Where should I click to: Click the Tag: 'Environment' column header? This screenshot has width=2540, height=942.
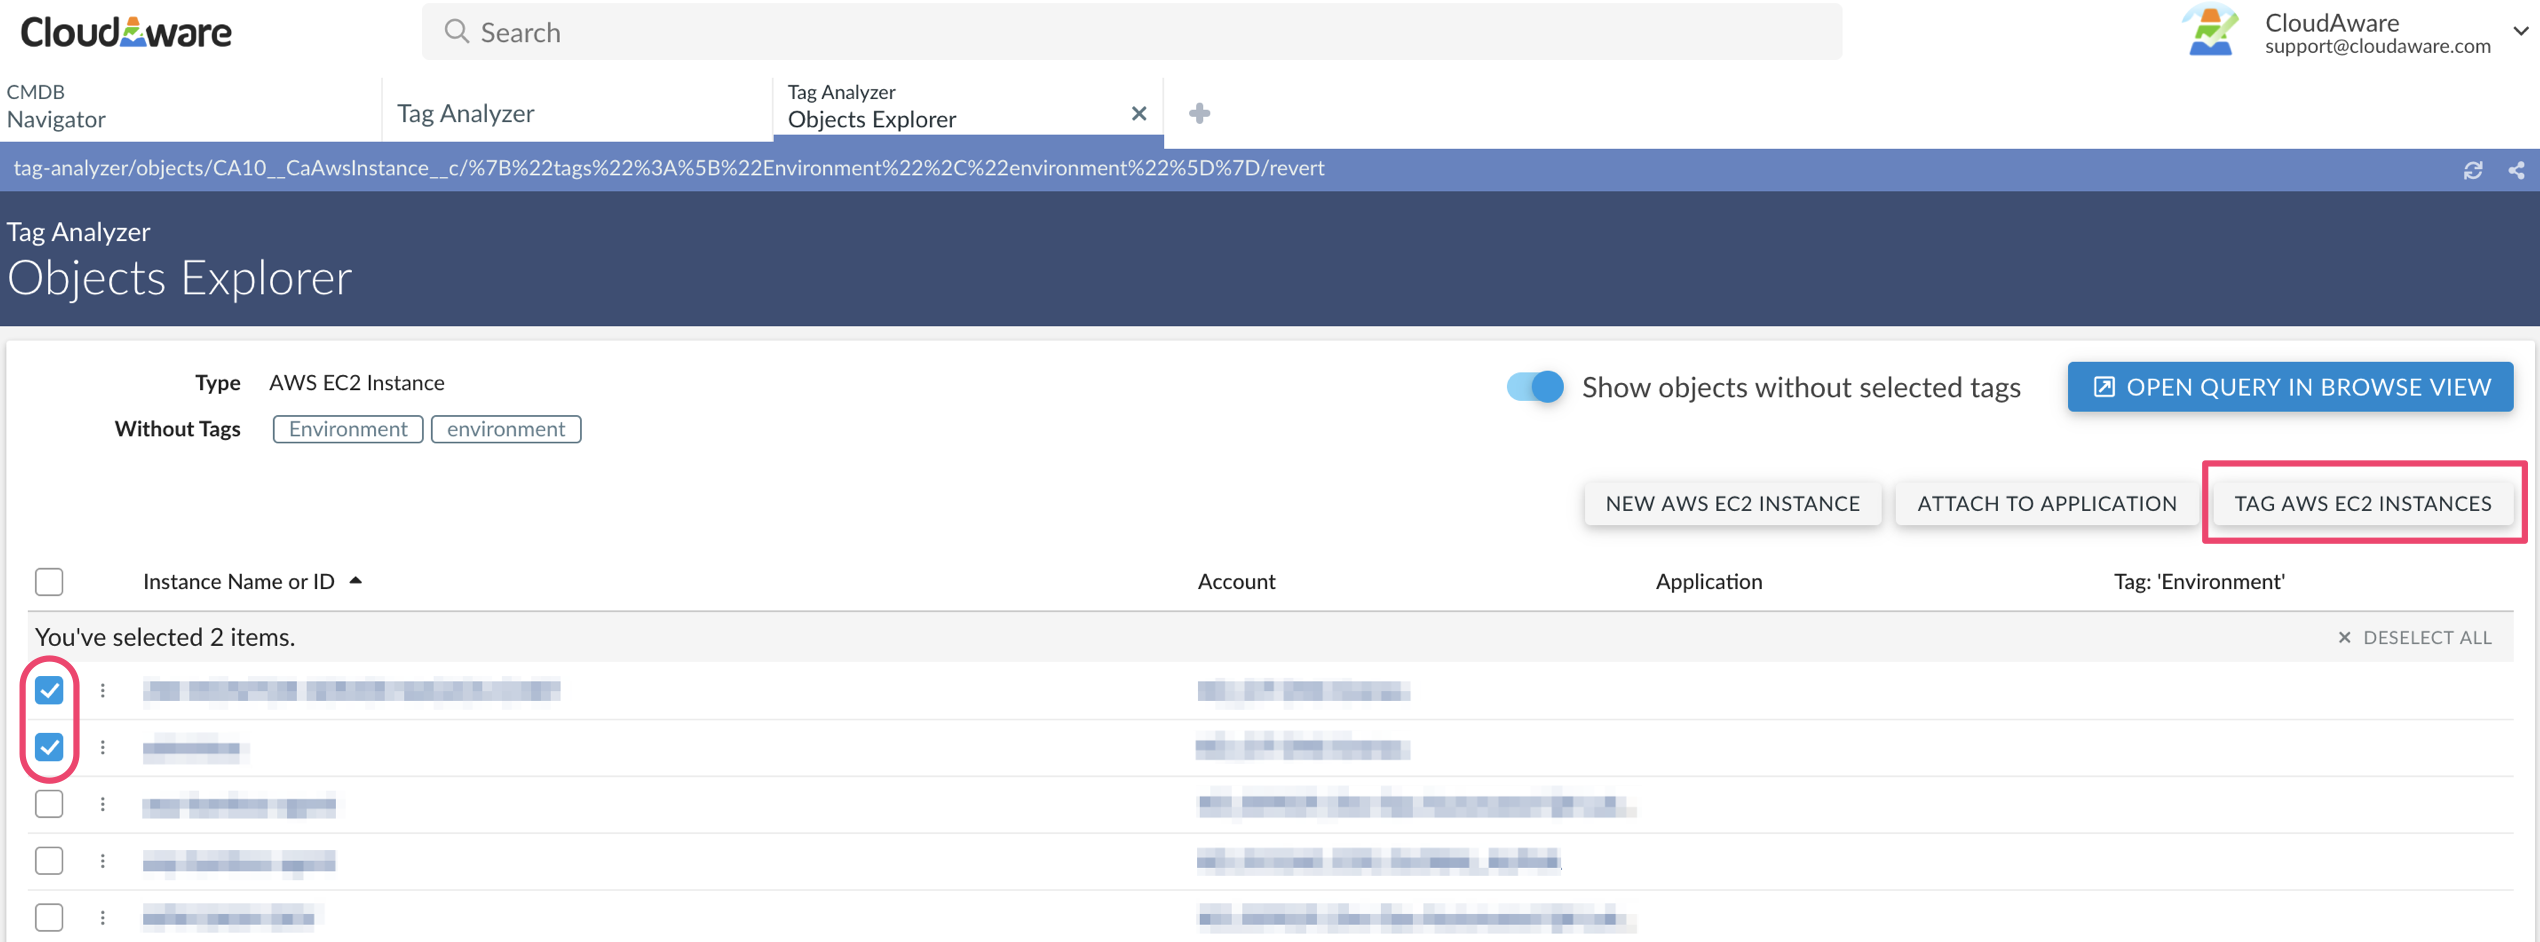point(2198,581)
